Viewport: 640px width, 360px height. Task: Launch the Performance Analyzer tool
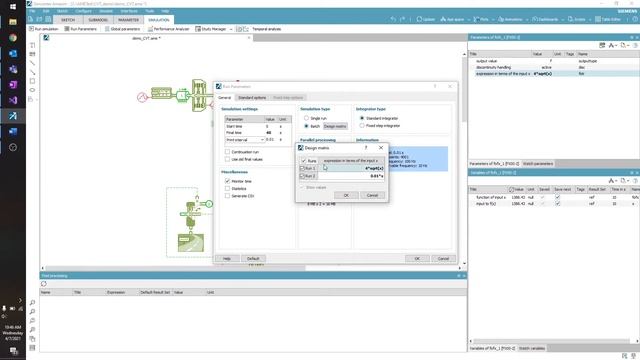169,29
